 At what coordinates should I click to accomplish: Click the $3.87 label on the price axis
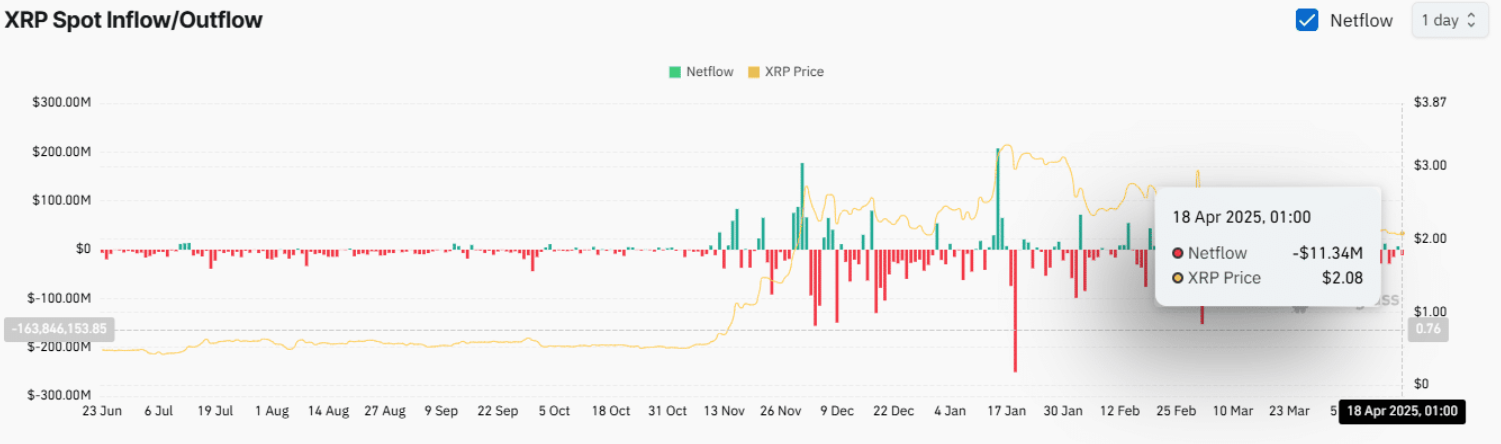(1430, 103)
